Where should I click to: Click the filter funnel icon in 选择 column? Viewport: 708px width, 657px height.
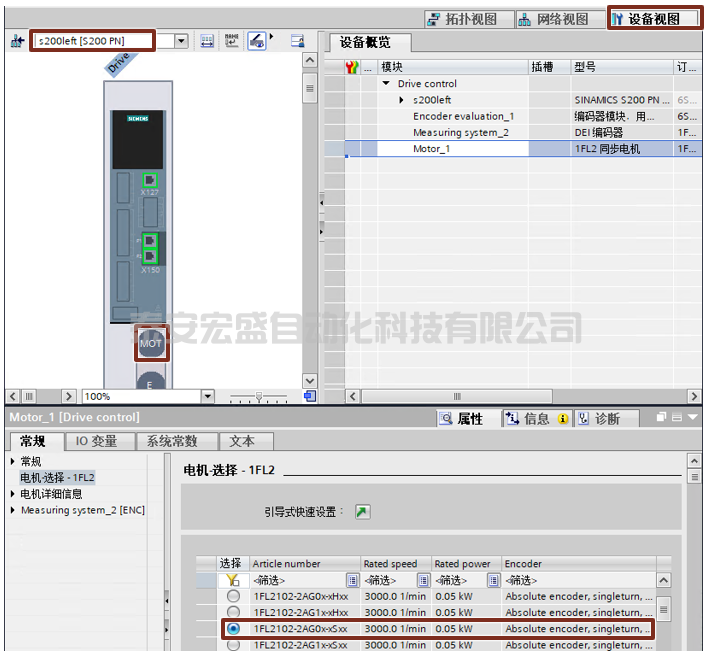[x=233, y=580]
